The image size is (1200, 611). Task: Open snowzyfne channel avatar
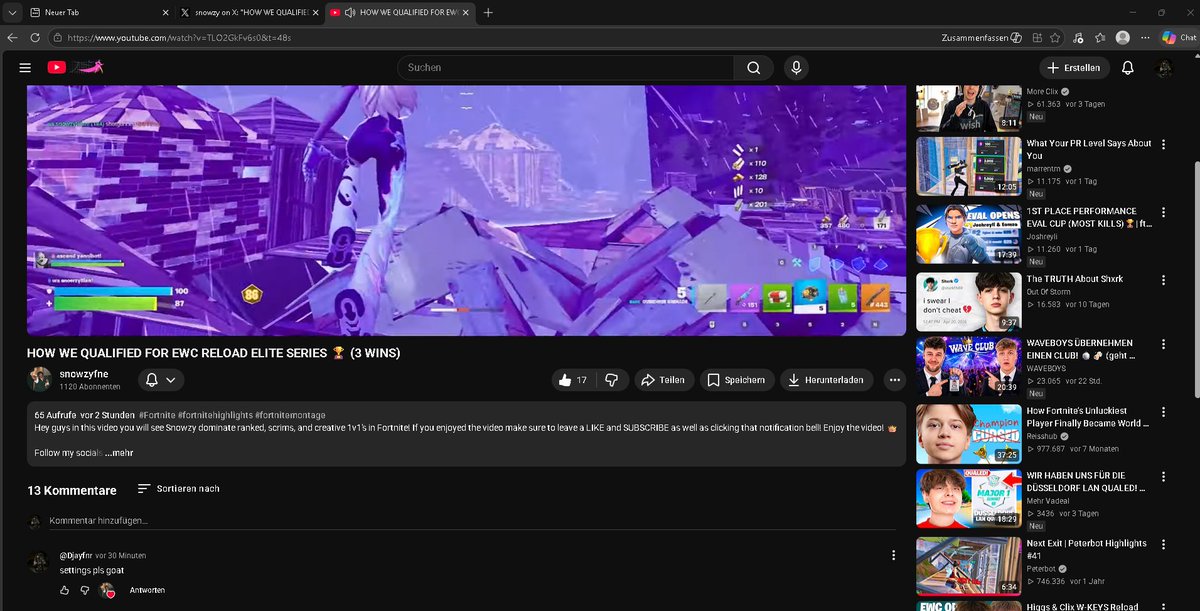[x=40, y=380]
